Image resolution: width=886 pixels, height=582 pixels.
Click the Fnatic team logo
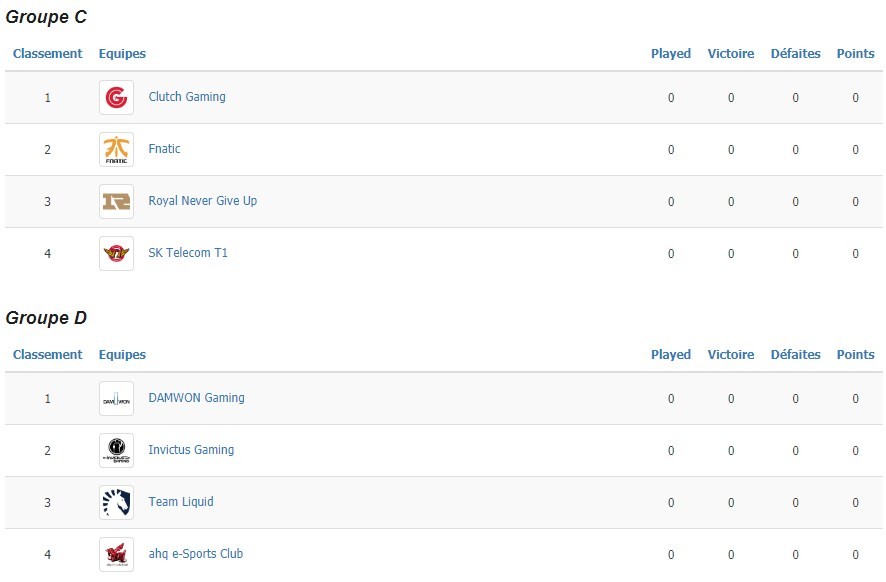116,149
